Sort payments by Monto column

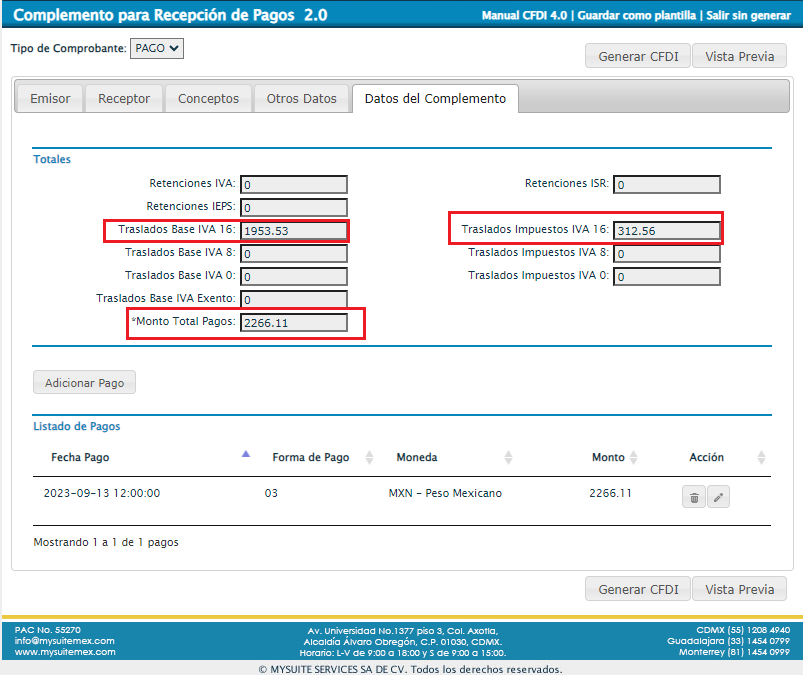[633, 457]
